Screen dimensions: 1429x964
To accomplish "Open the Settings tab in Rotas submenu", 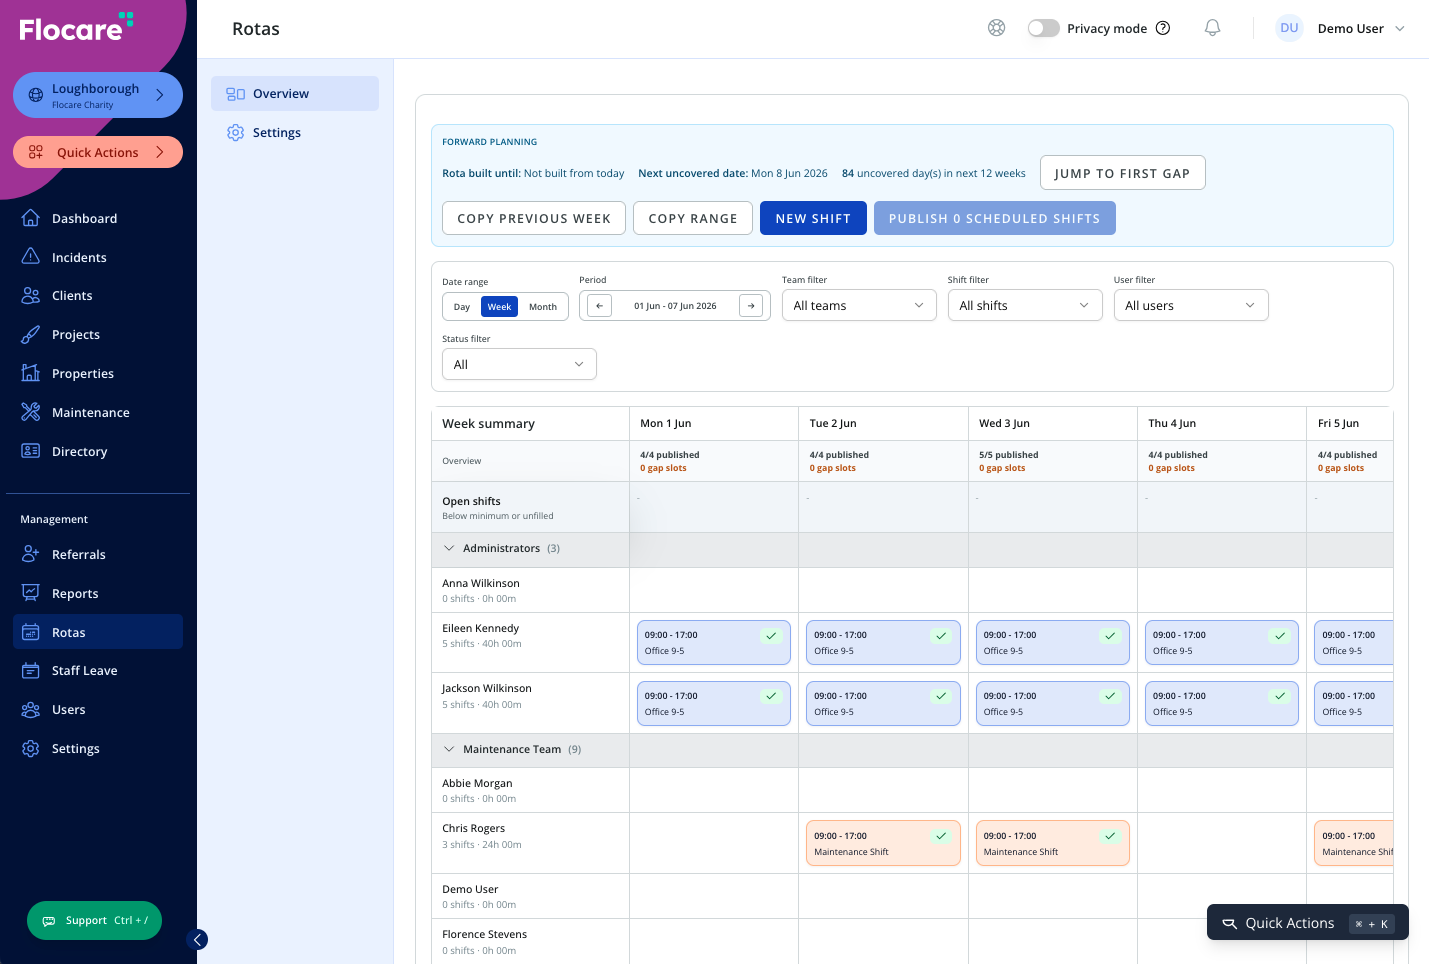I will pos(295,133).
